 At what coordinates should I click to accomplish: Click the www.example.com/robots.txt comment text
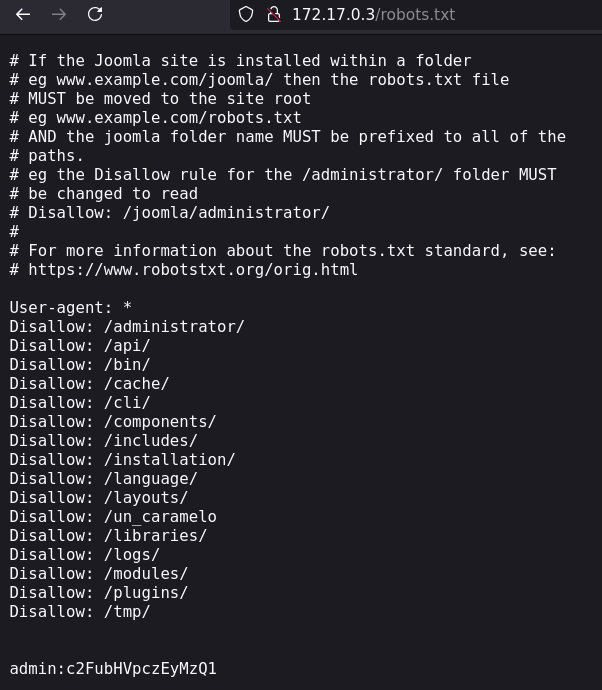(179, 117)
